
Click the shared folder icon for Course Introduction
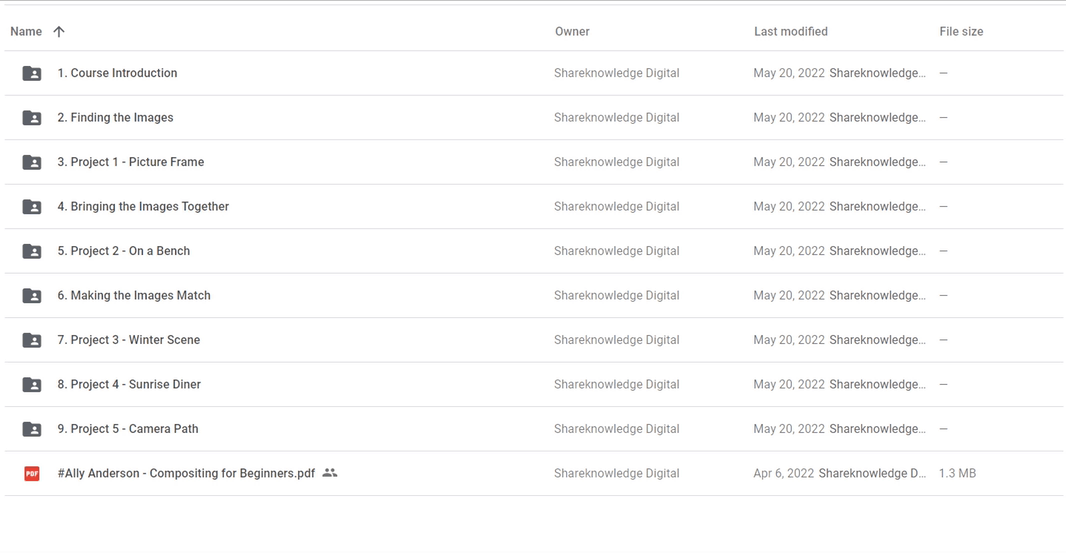tap(32, 73)
